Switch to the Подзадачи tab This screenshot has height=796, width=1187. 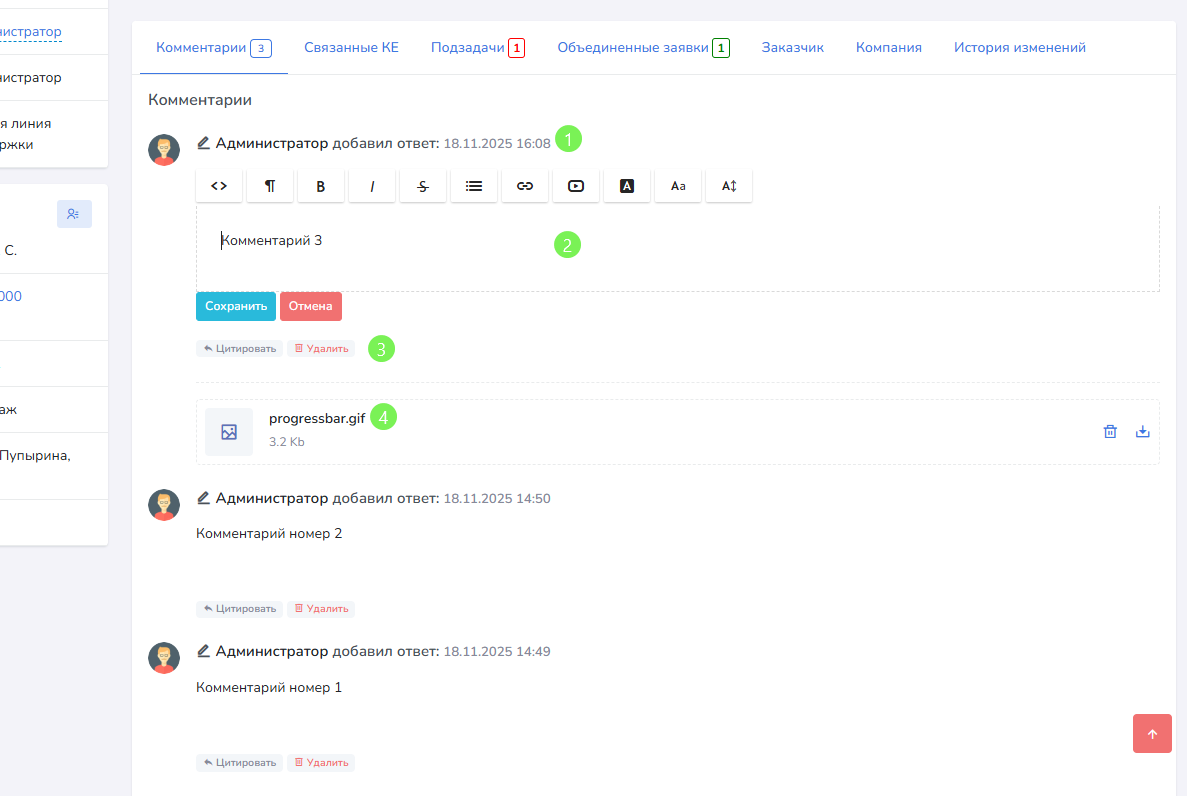[x=477, y=48]
